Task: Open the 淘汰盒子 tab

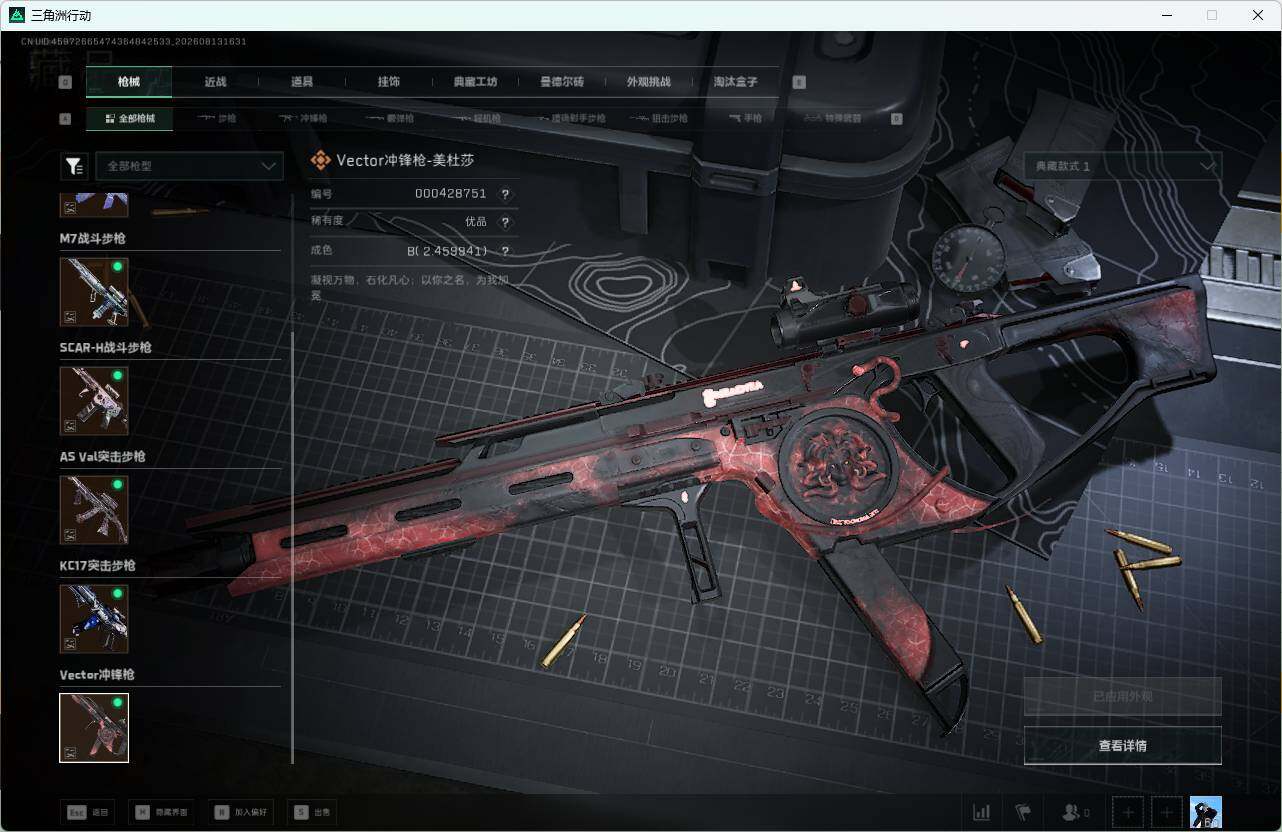Action: pyautogui.click(x=735, y=82)
